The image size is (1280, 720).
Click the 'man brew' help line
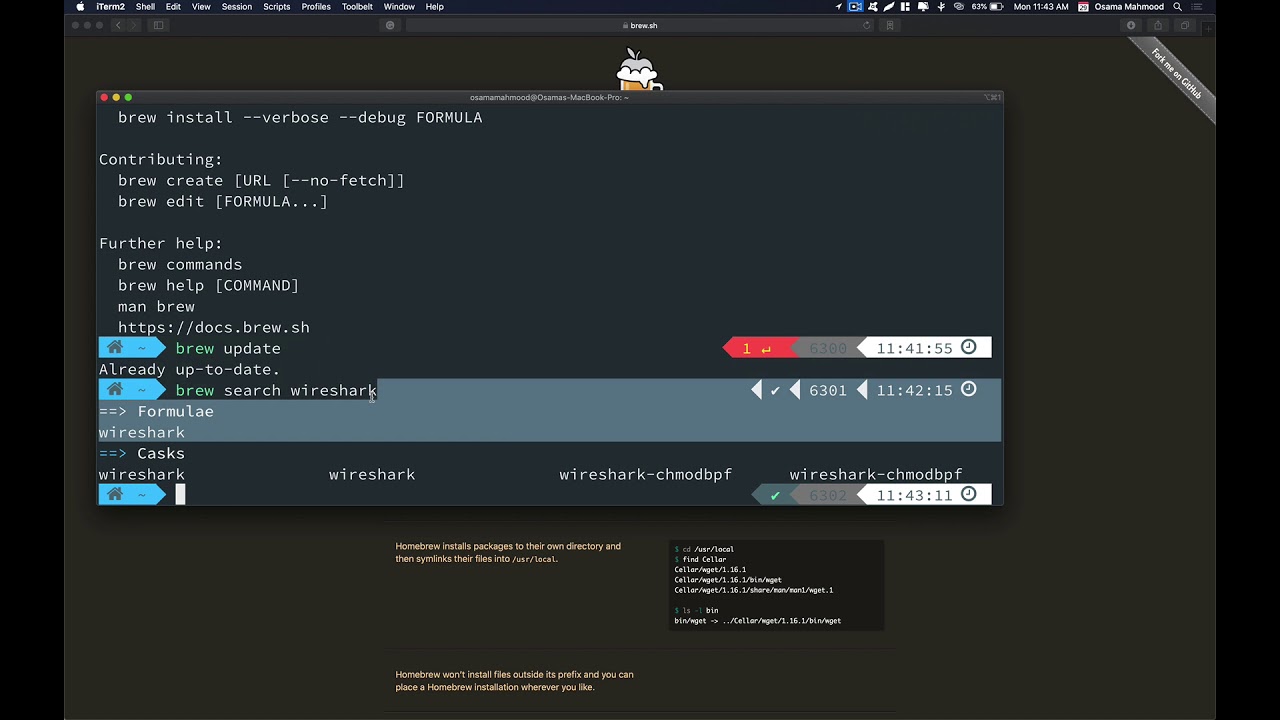pyautogui.click(x=156, y=307)
